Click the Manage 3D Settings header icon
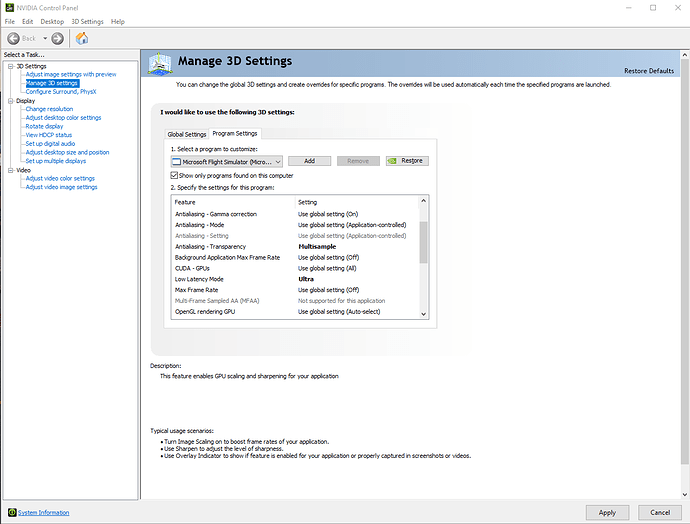690x524 pixels. click(x=160, y=63)
